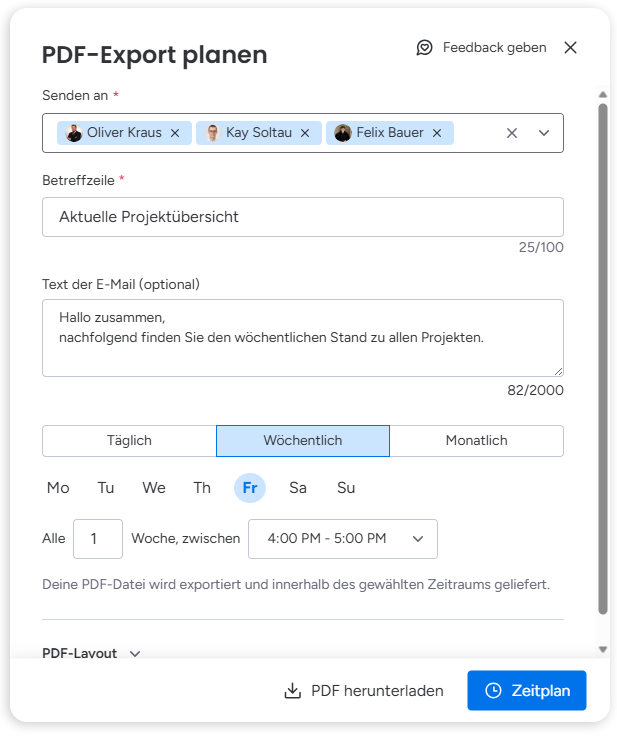Viewport: 617px width, 736px height.
Task: Click the download arrow icon
Action: coord(293,691)
